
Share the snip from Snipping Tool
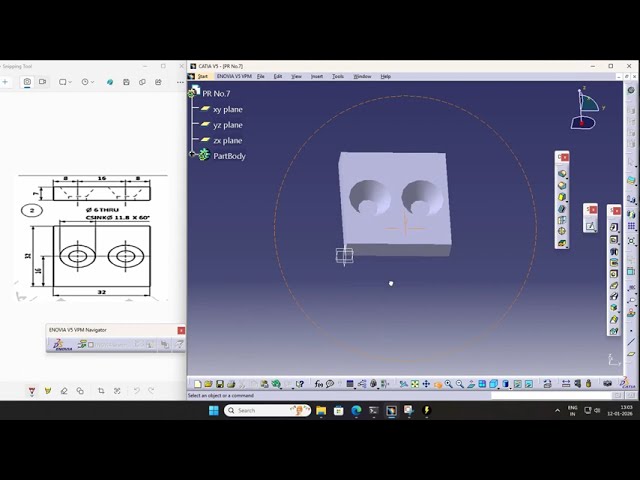click(x=158, y=82)
